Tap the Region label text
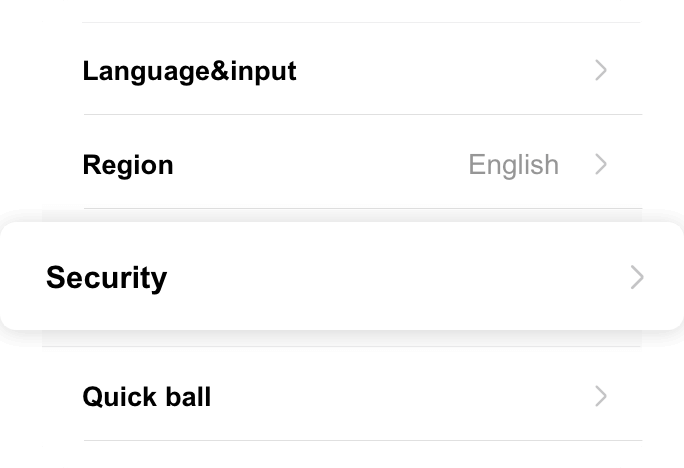Screen dimensions: 684x468 click(x=127, y=164)
